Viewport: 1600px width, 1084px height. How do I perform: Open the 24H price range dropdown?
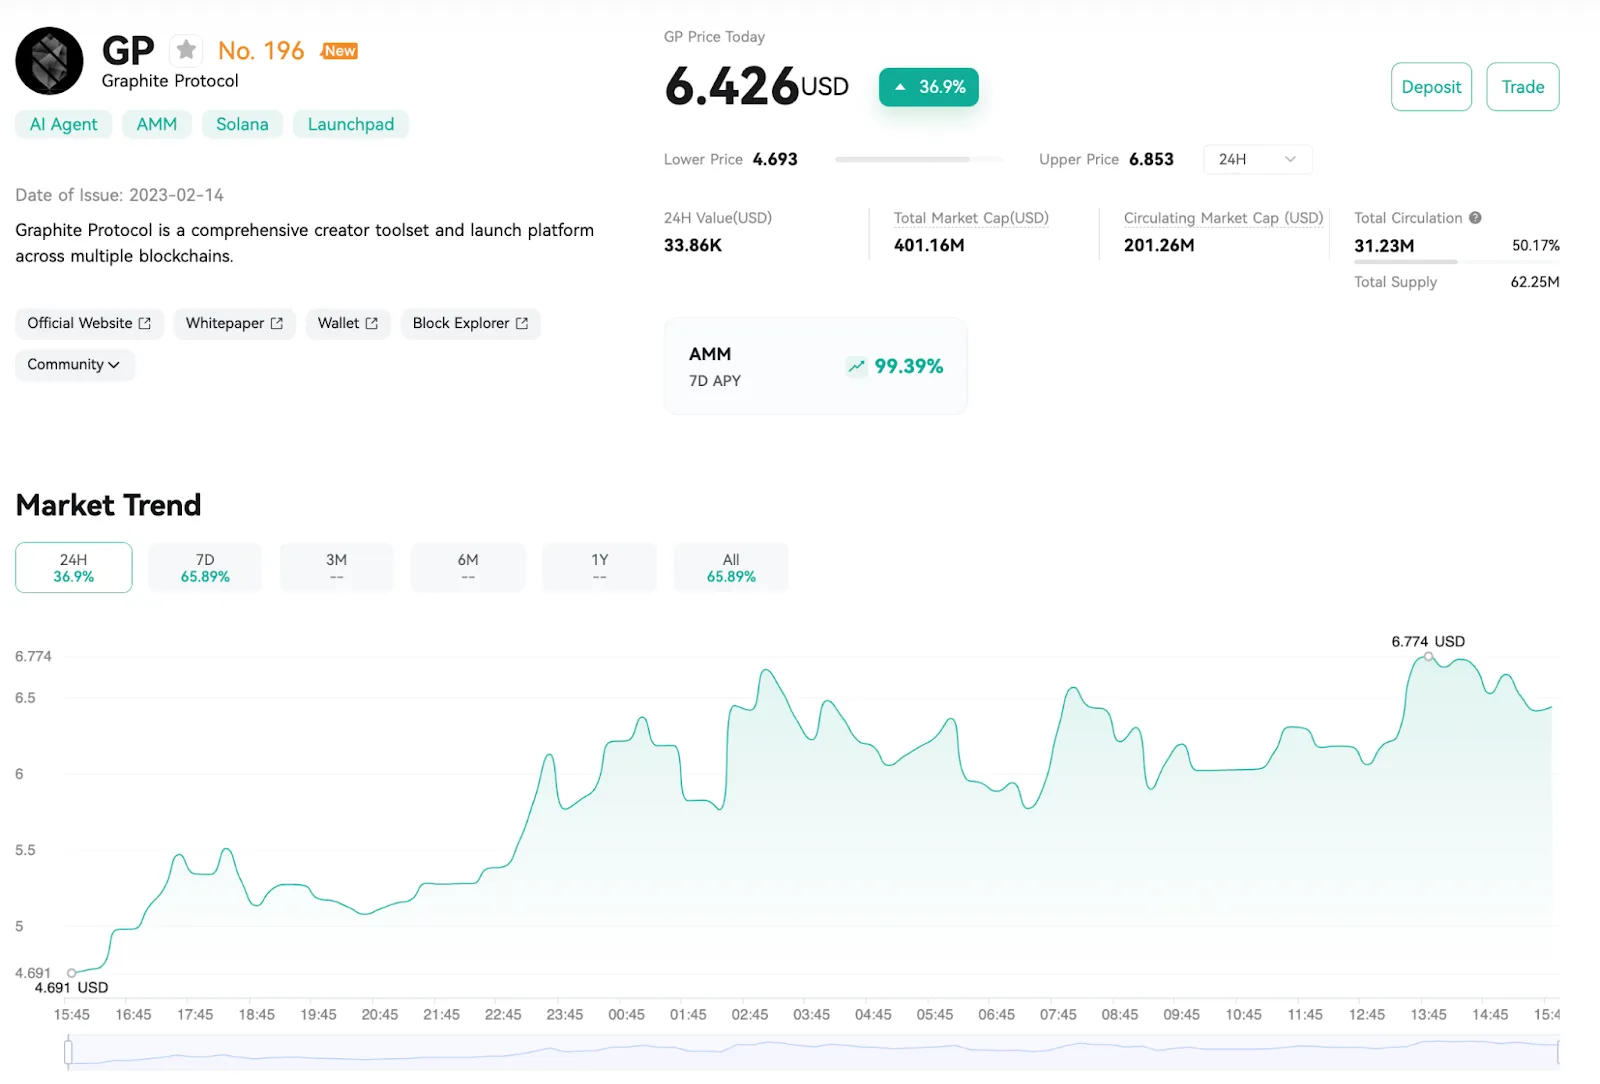point(1258,159)
